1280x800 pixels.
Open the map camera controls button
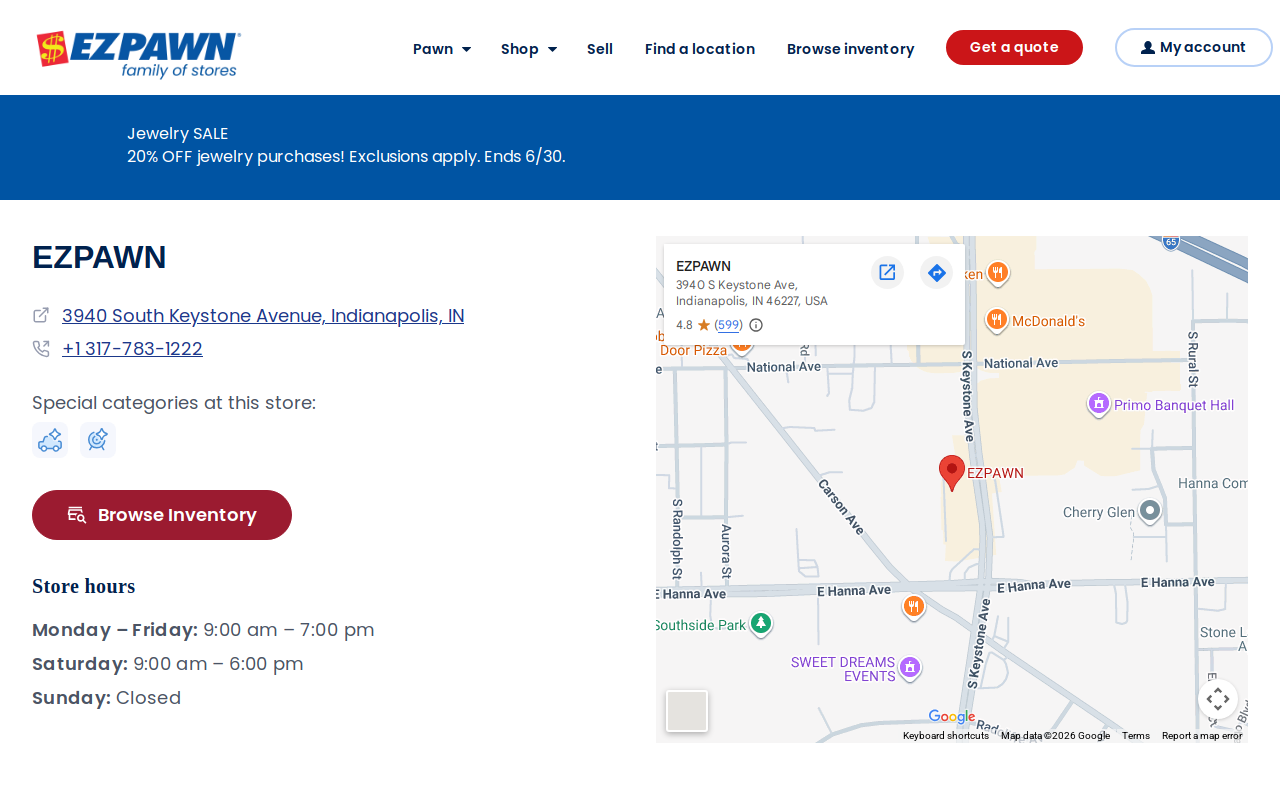[1218, 699]
